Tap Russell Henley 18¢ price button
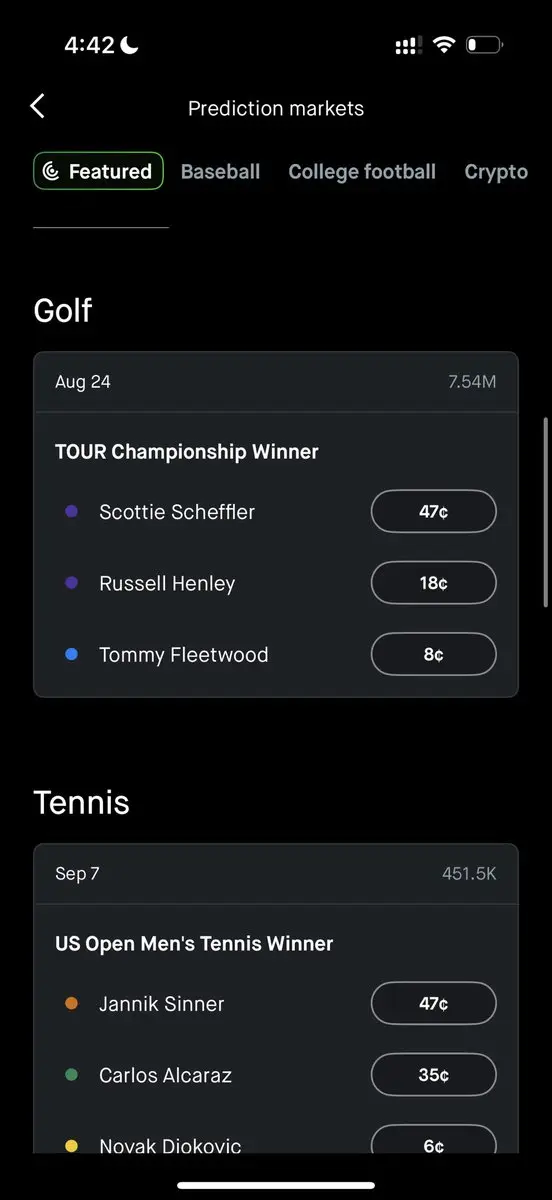Image resolution: width=552 pixels, height=1200 pixels. click(434, 583)
